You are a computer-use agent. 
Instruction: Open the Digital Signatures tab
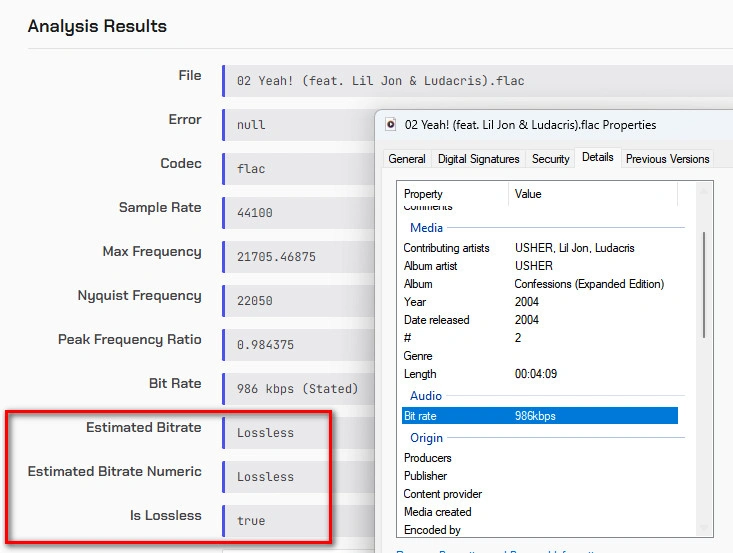tap(478, 159)
